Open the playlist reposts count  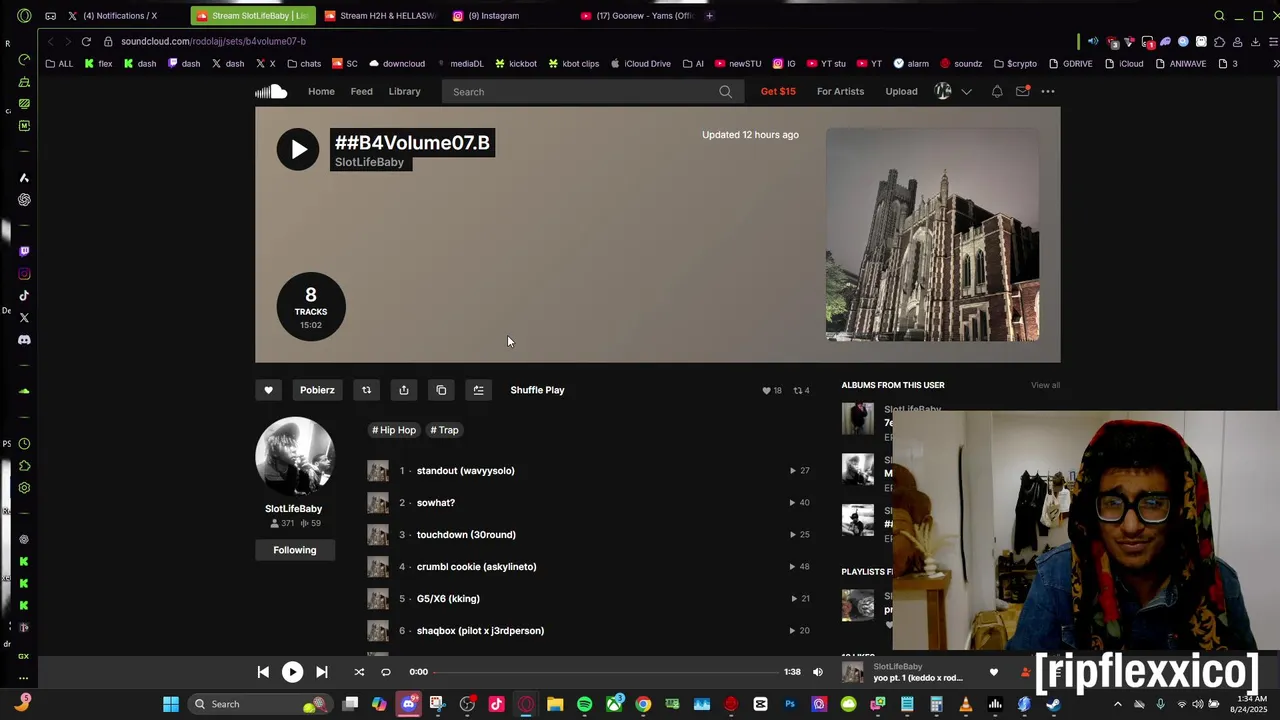pyautogui.click(x=801, y=390)
